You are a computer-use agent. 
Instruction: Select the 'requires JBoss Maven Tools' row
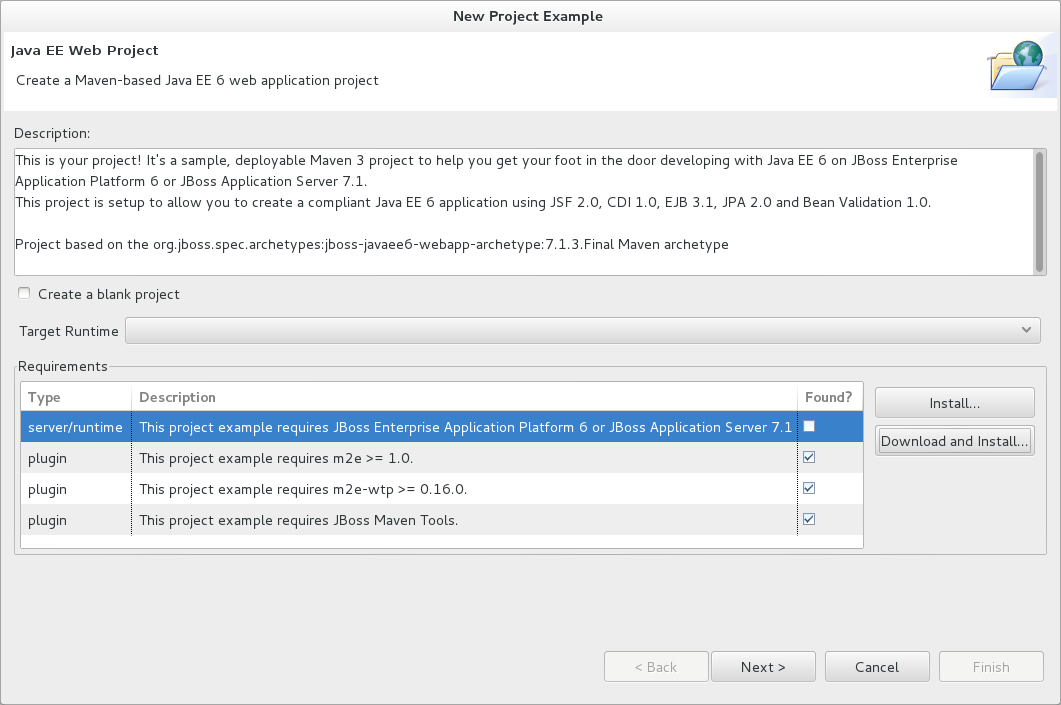(442, 520)
